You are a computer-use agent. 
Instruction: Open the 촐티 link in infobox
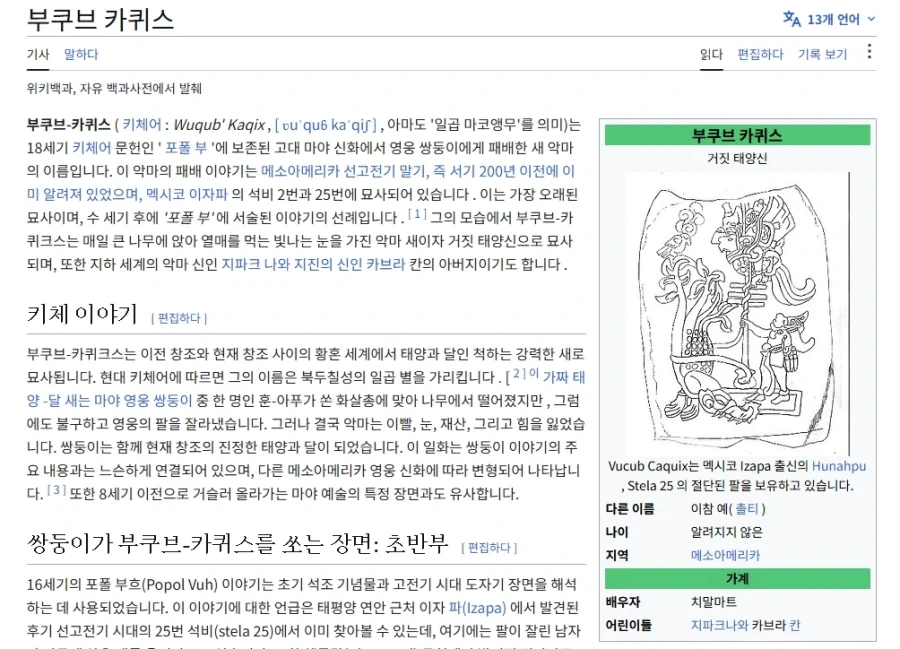[x=747, y=508]
